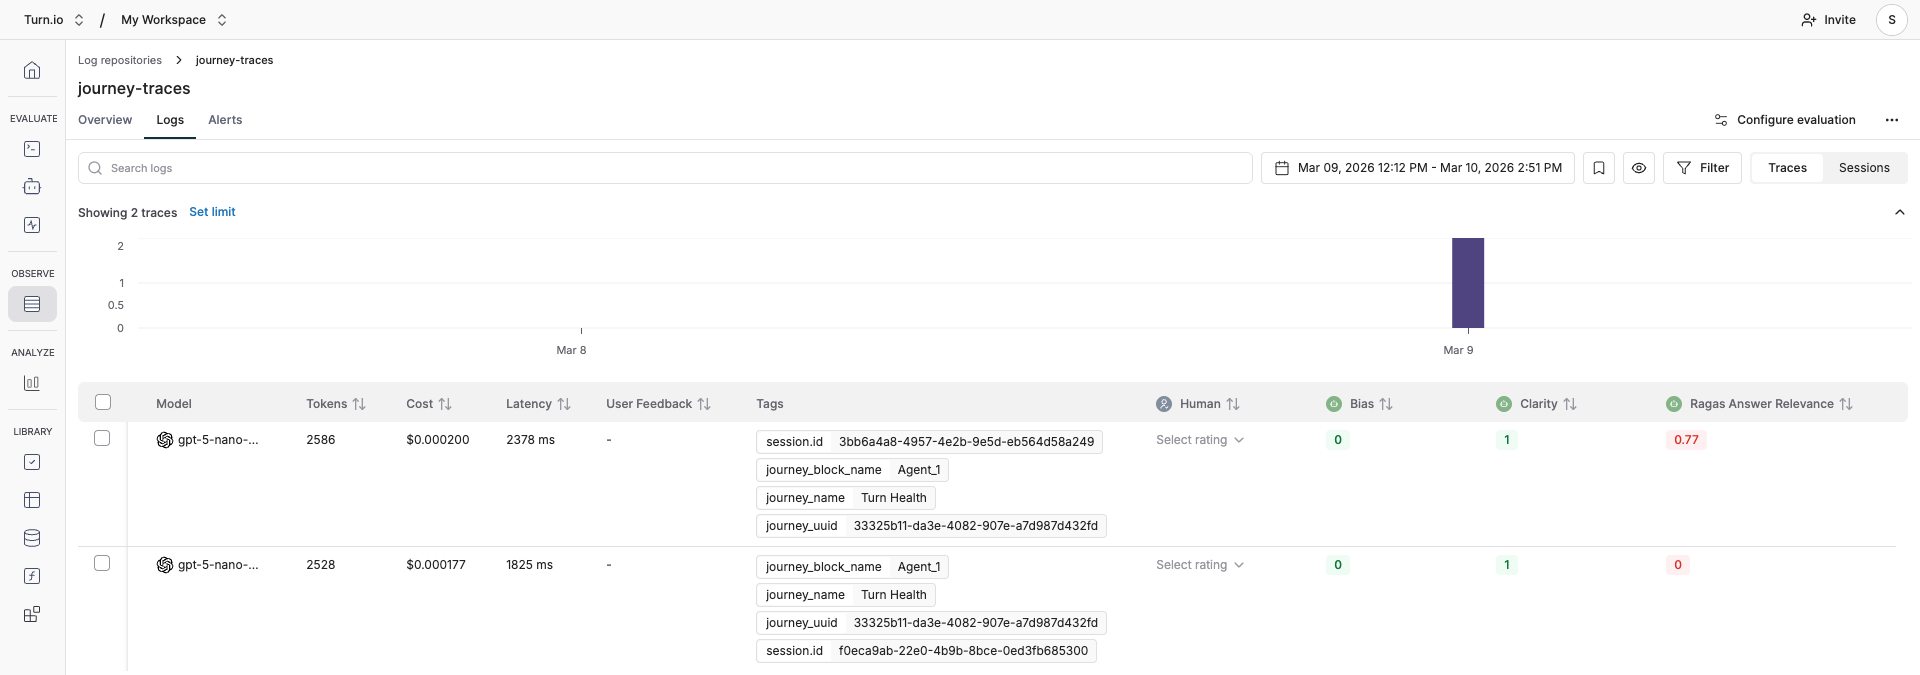Image resolution: width=1920 pixels, height=675 pixels.
Task: Open the logs icon under Observe
Action: 32,304
